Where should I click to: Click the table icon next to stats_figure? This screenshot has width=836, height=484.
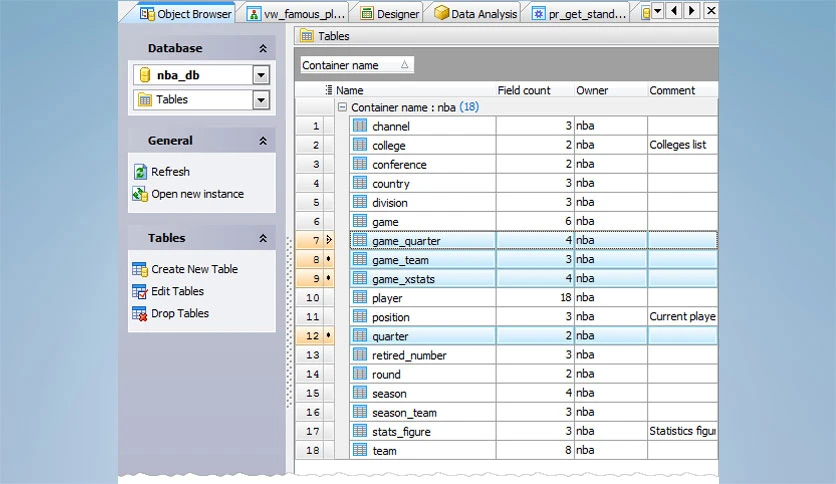[x=360, y=431]
